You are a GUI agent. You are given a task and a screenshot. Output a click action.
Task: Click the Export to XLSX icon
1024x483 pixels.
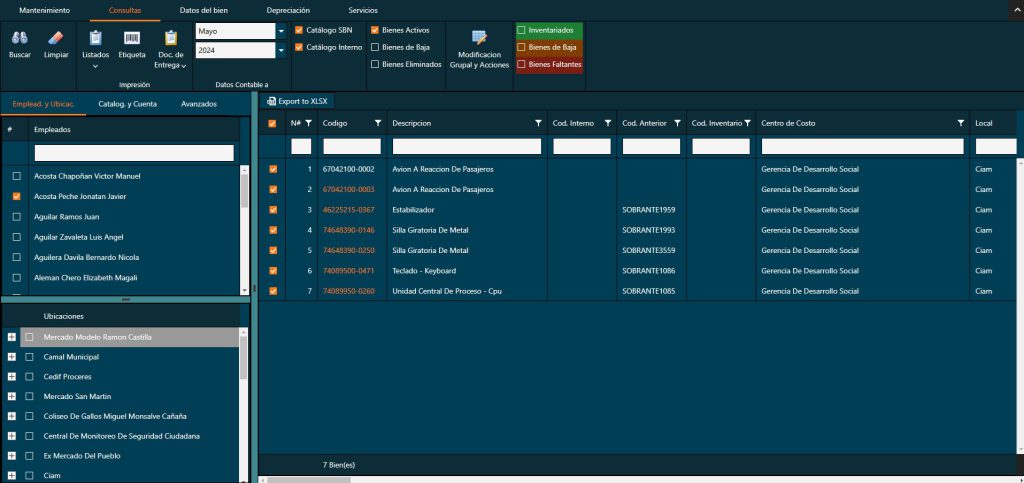coord(272,102)
